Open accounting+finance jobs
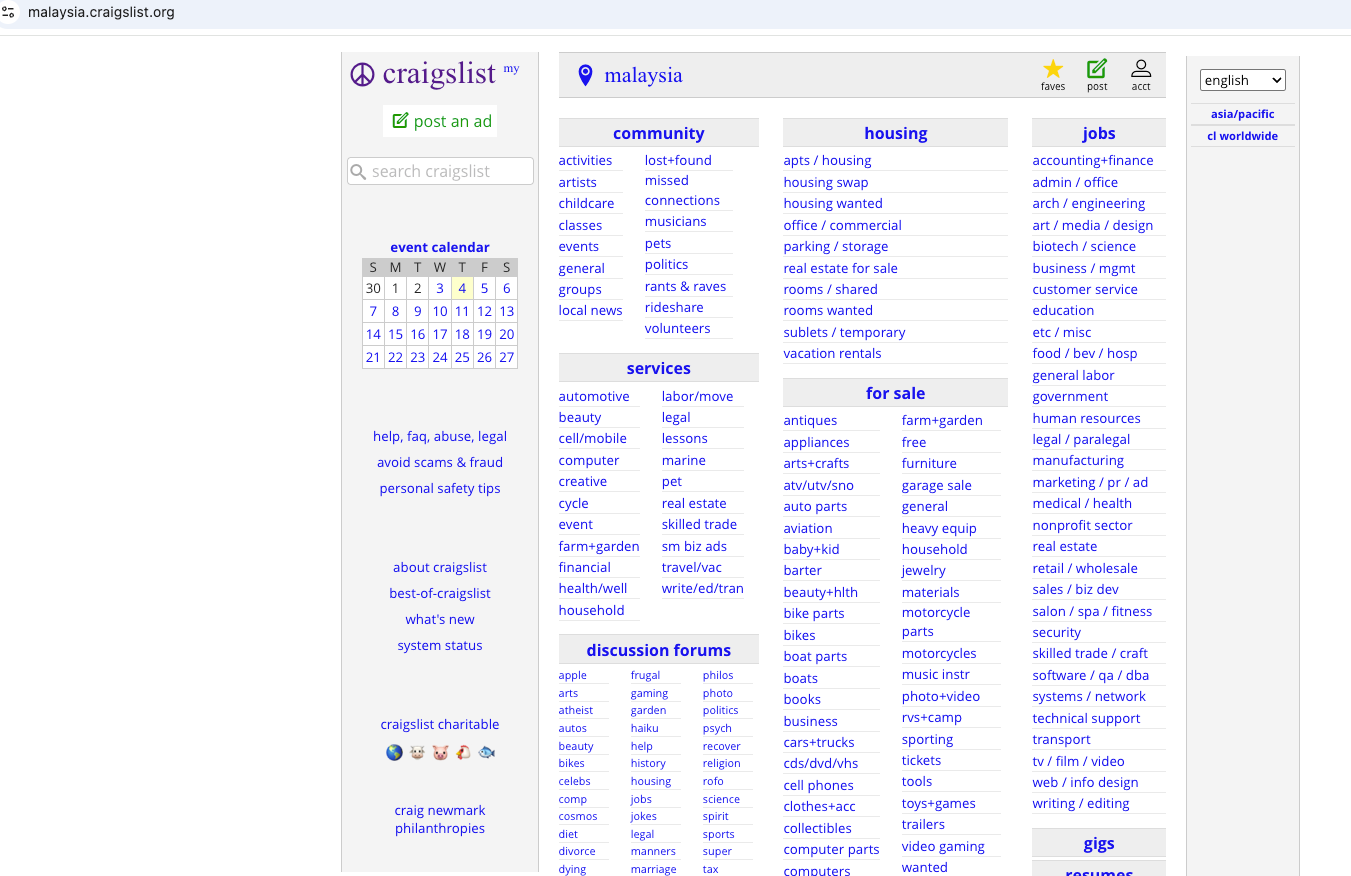This screenshot has height=876, width=1351. click(1093, 160)
